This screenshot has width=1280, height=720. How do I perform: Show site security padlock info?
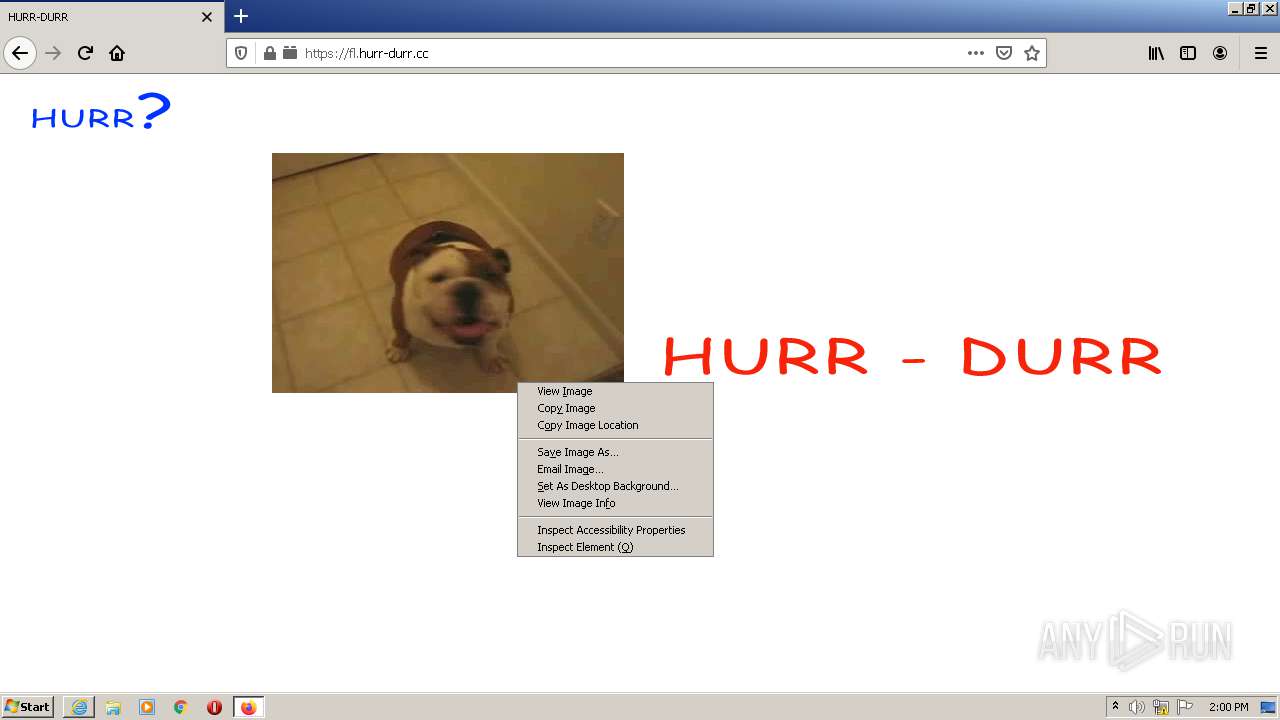pyautogui.click(x=269, y=53)
